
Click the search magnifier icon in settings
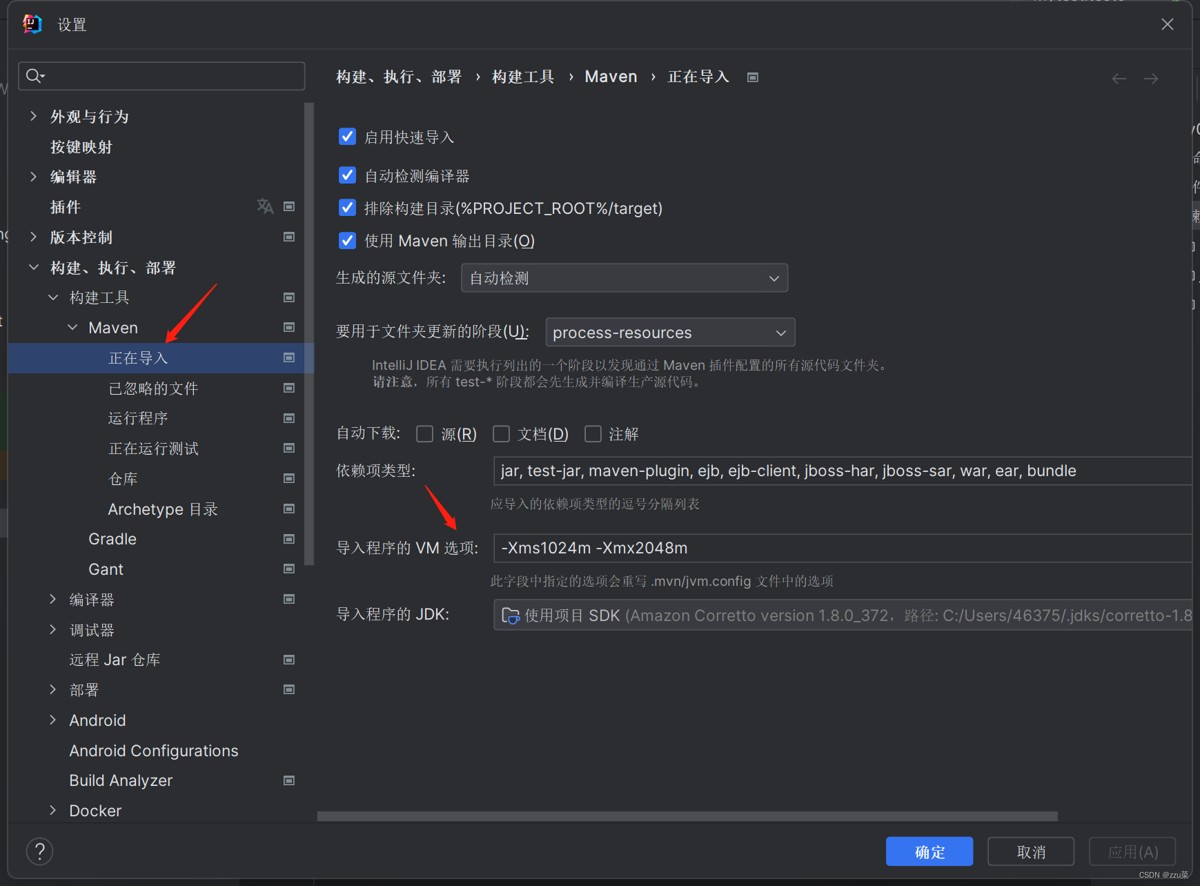pos(36,76)
